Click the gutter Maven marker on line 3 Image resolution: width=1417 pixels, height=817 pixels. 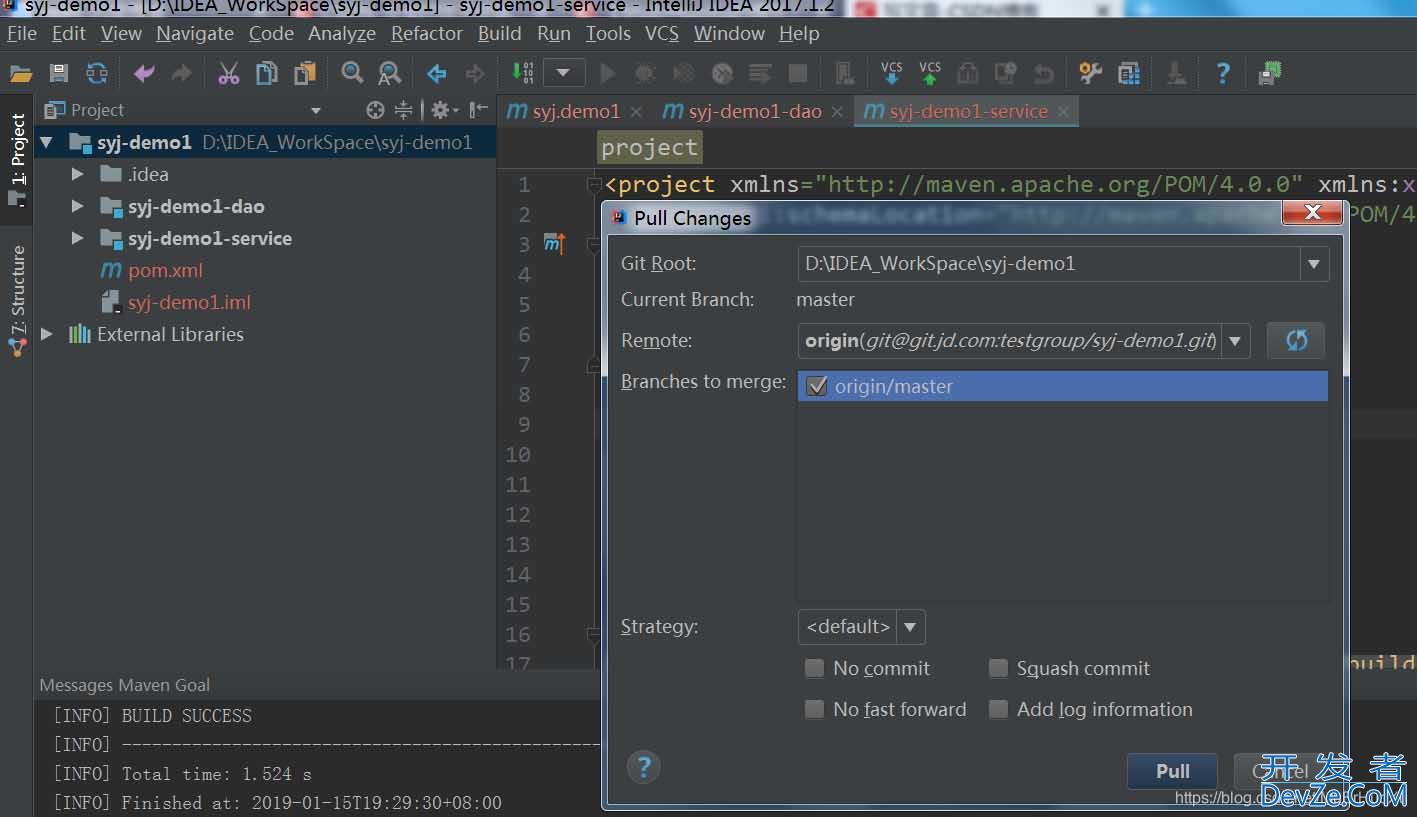coord(555,243)
